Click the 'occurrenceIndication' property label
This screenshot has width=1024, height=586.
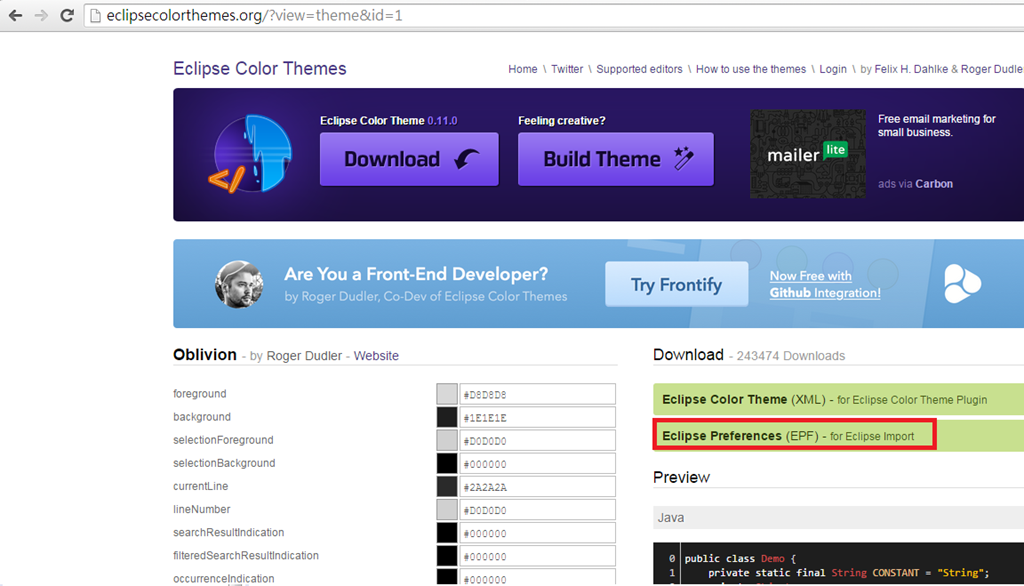click(x=223, y=579)
